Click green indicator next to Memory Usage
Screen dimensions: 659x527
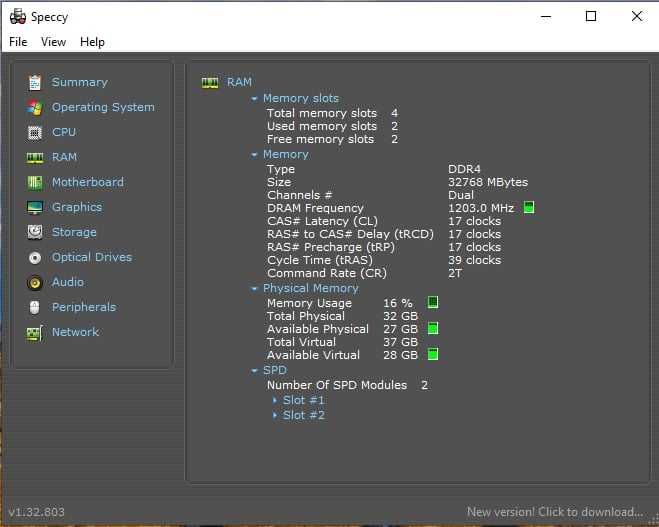(x=433, y=302)
